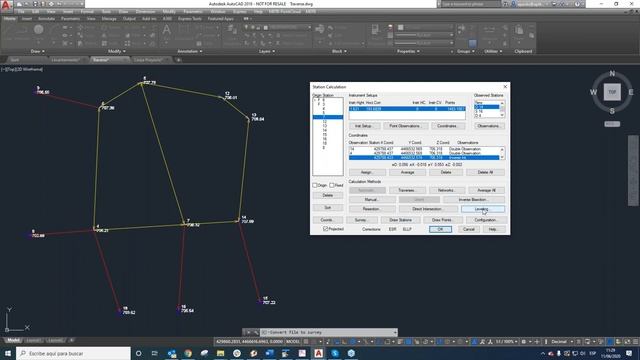Expand the Draw panel dropdown
Viewport: 640px width, 360px height.
coord(38,51)
